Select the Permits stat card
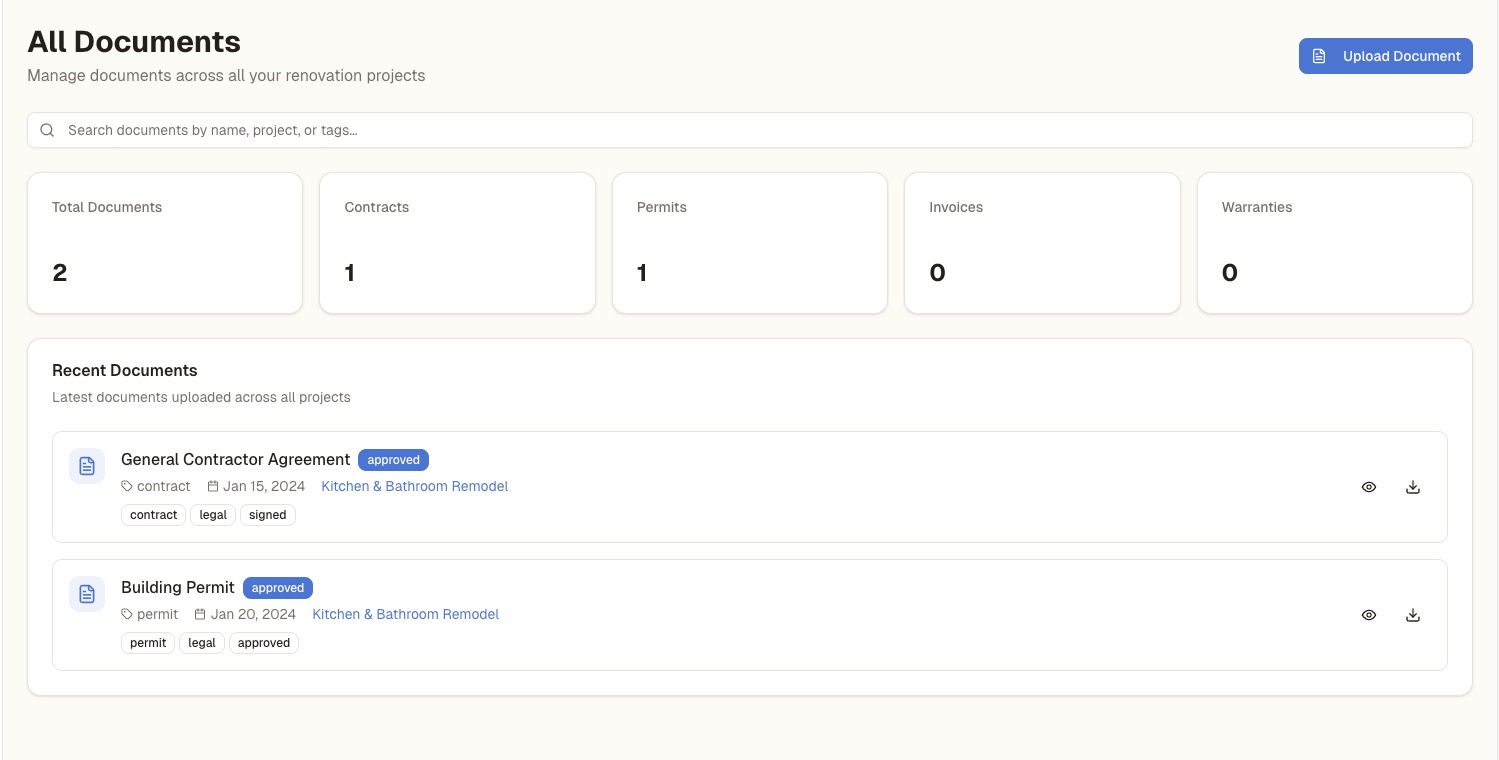Image resolution: width=1499 pixels, height=760 pixels. (749, 242)
